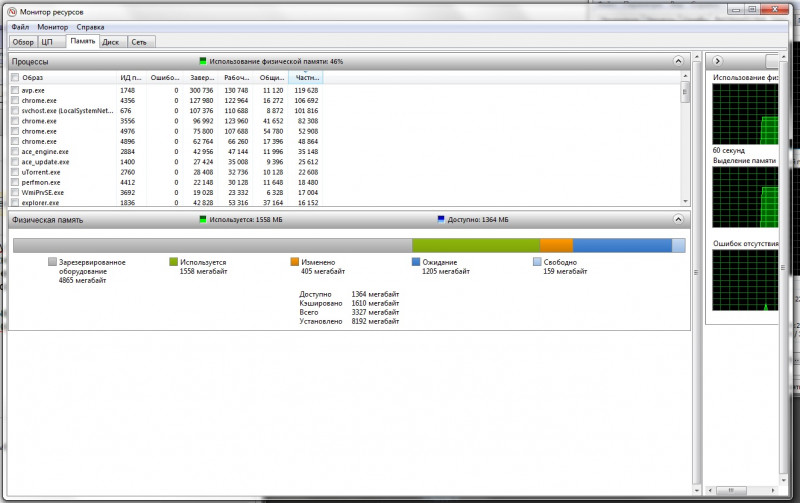Hide the graphs pane with arrow button
Image resolution: width=800 pixels, height=503 pixels.
[x=718, y=61]
